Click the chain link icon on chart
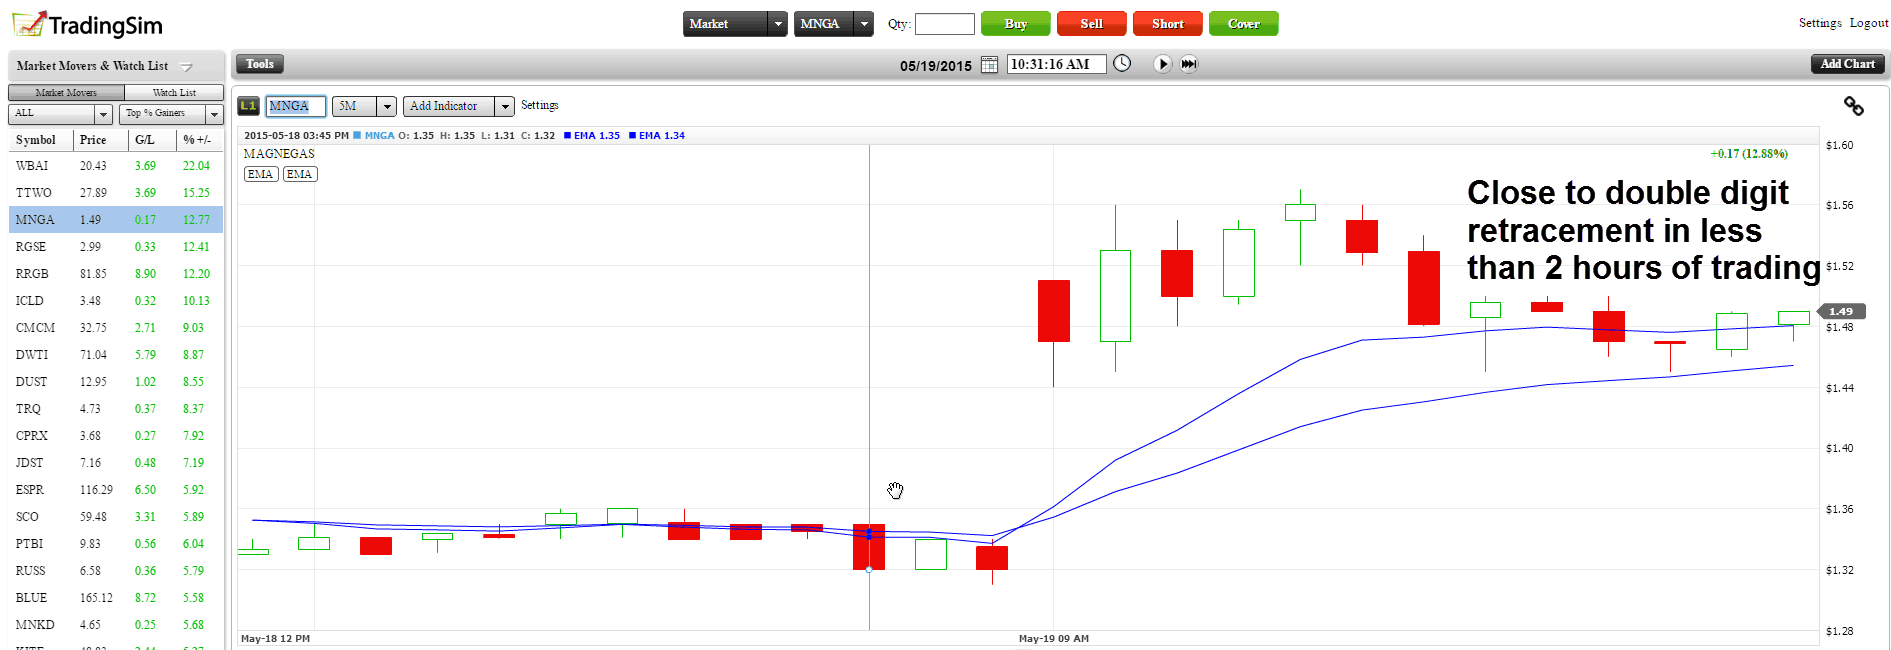The image size is (1891, 650). click(x=1853, y=106)
